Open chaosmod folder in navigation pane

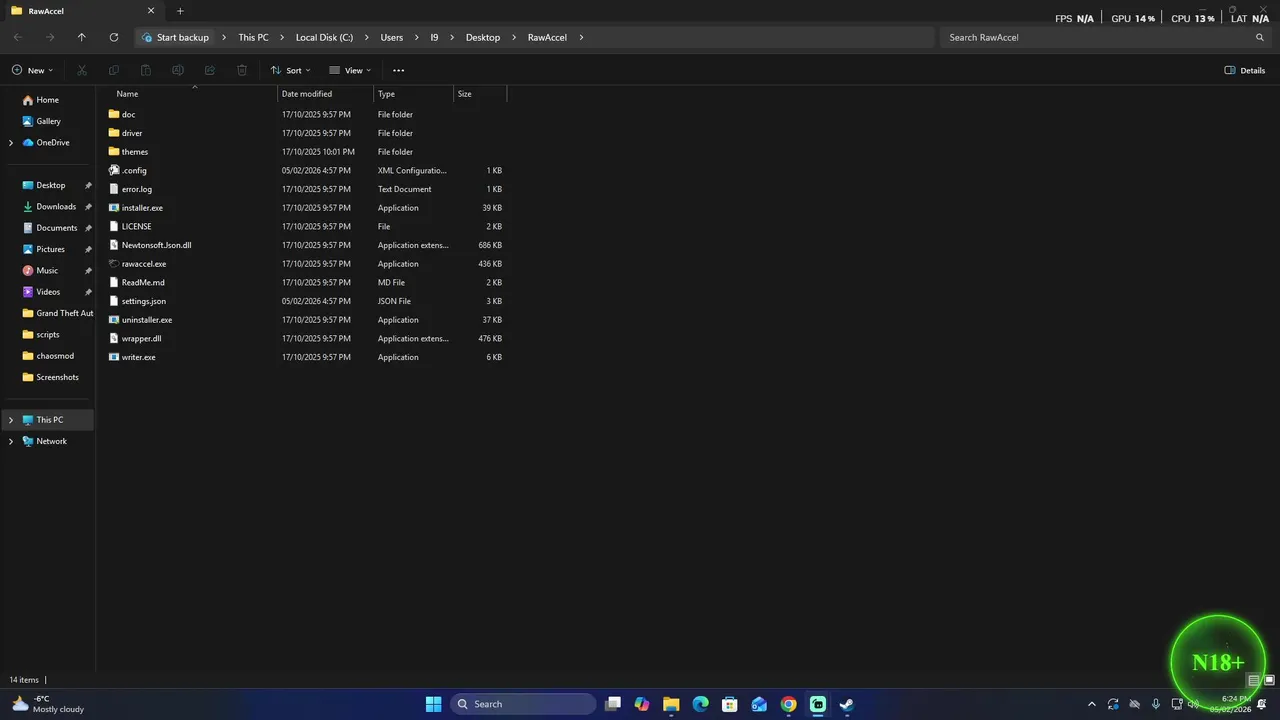pyautogui.click(x=55, y=356)
